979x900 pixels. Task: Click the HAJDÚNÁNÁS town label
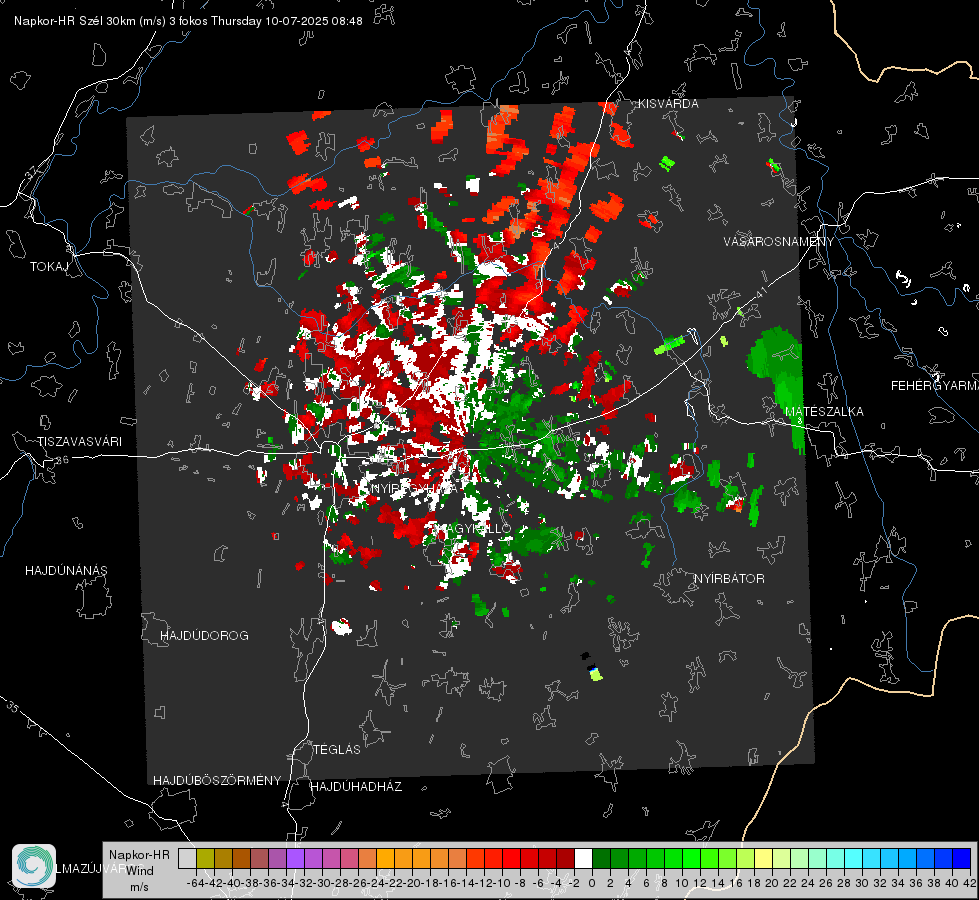pos(66,570)
